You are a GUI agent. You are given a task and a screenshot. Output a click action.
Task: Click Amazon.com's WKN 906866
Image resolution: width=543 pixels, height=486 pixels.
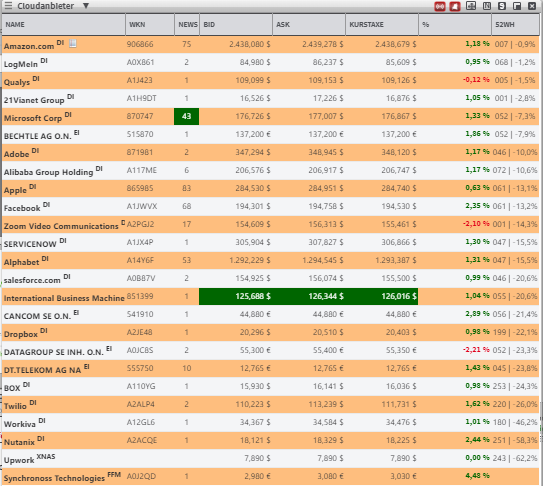(x=140, y=44)
